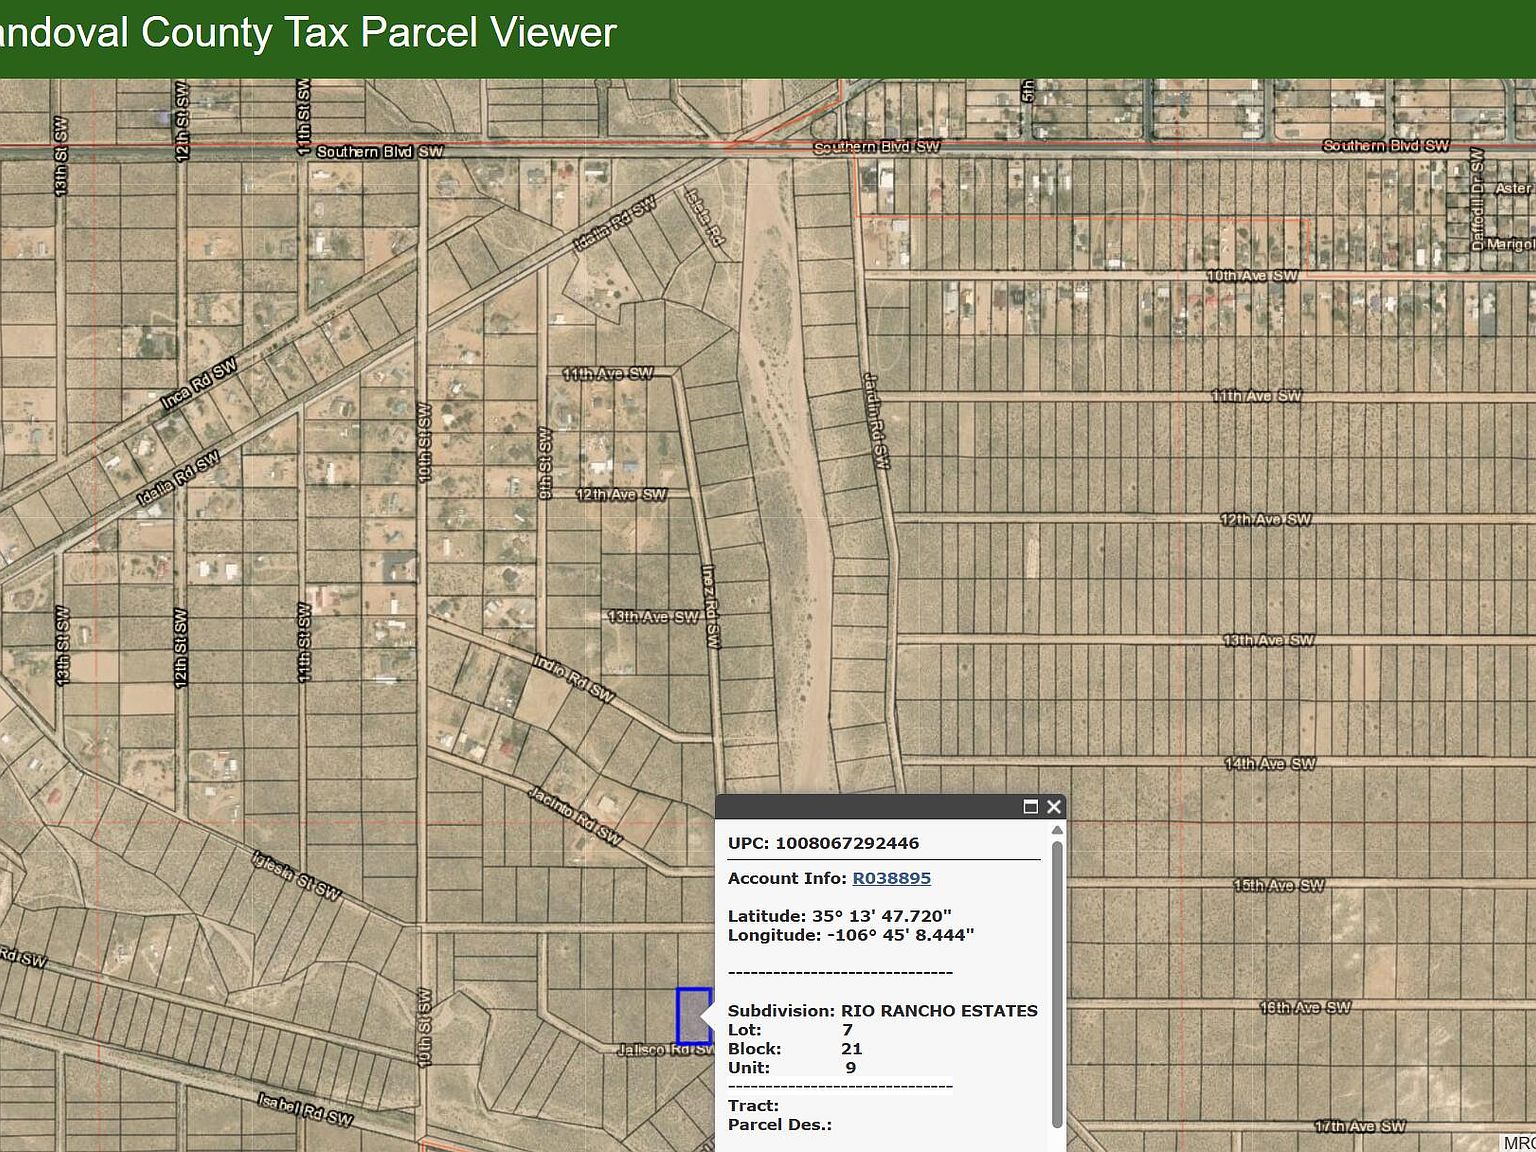Open account link R038895
The height and width of the screenshot is (1152, 1536).
(x=891, y=878)
